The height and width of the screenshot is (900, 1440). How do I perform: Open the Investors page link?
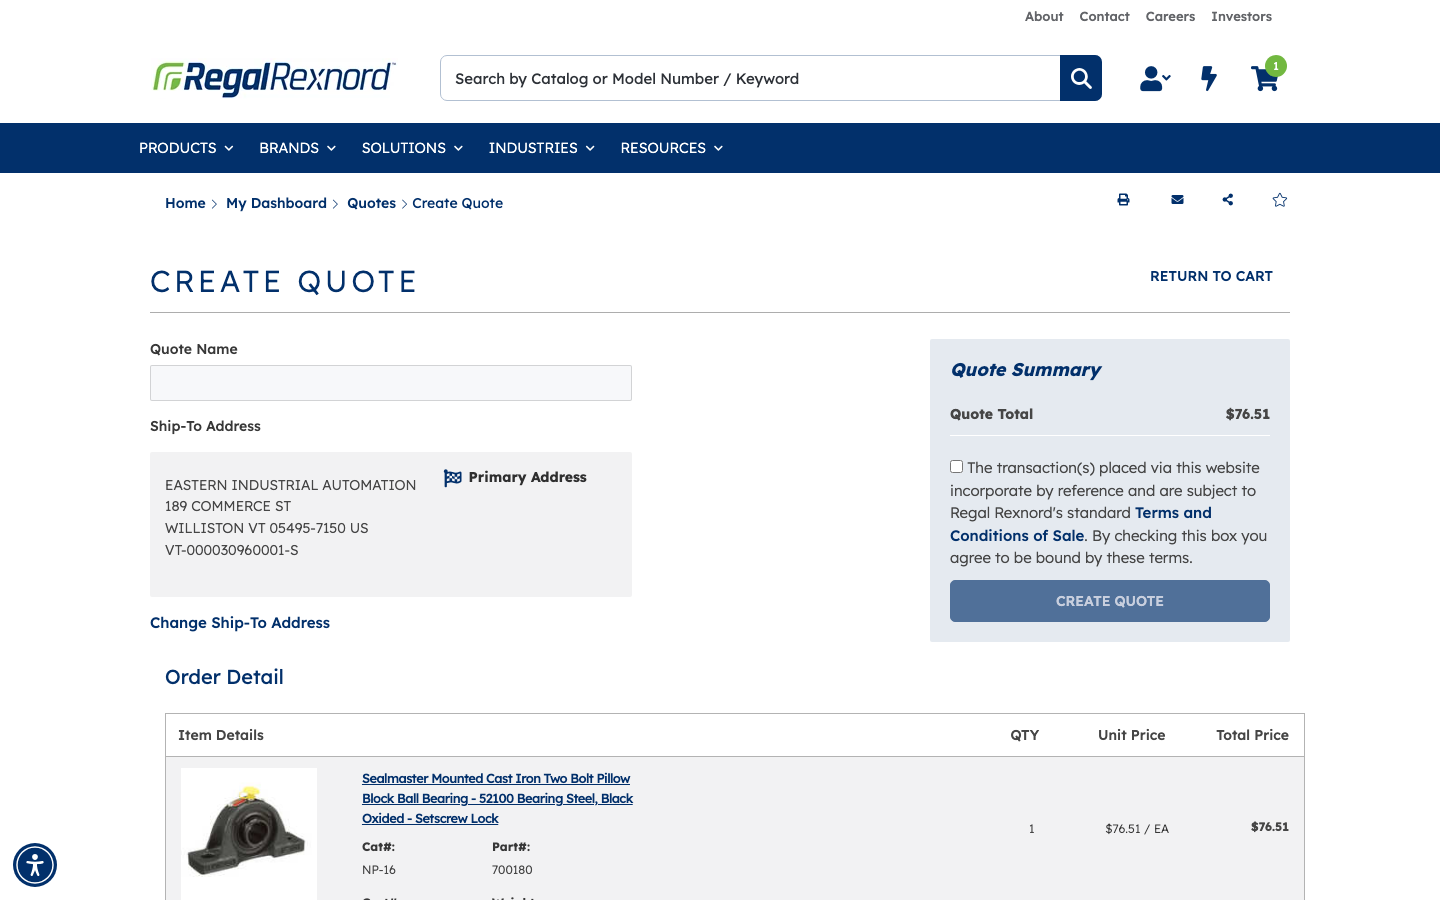point(1241,16)
